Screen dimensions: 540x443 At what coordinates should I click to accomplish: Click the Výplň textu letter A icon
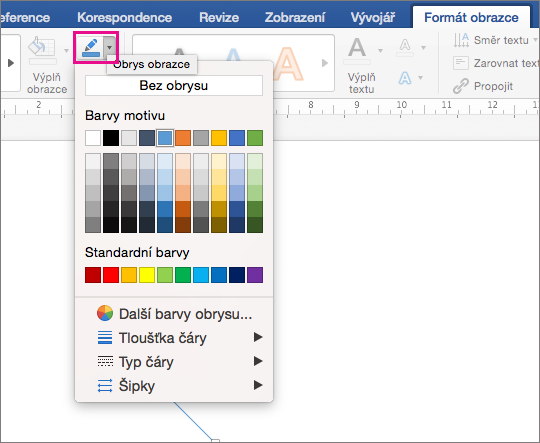pos(357,49)
